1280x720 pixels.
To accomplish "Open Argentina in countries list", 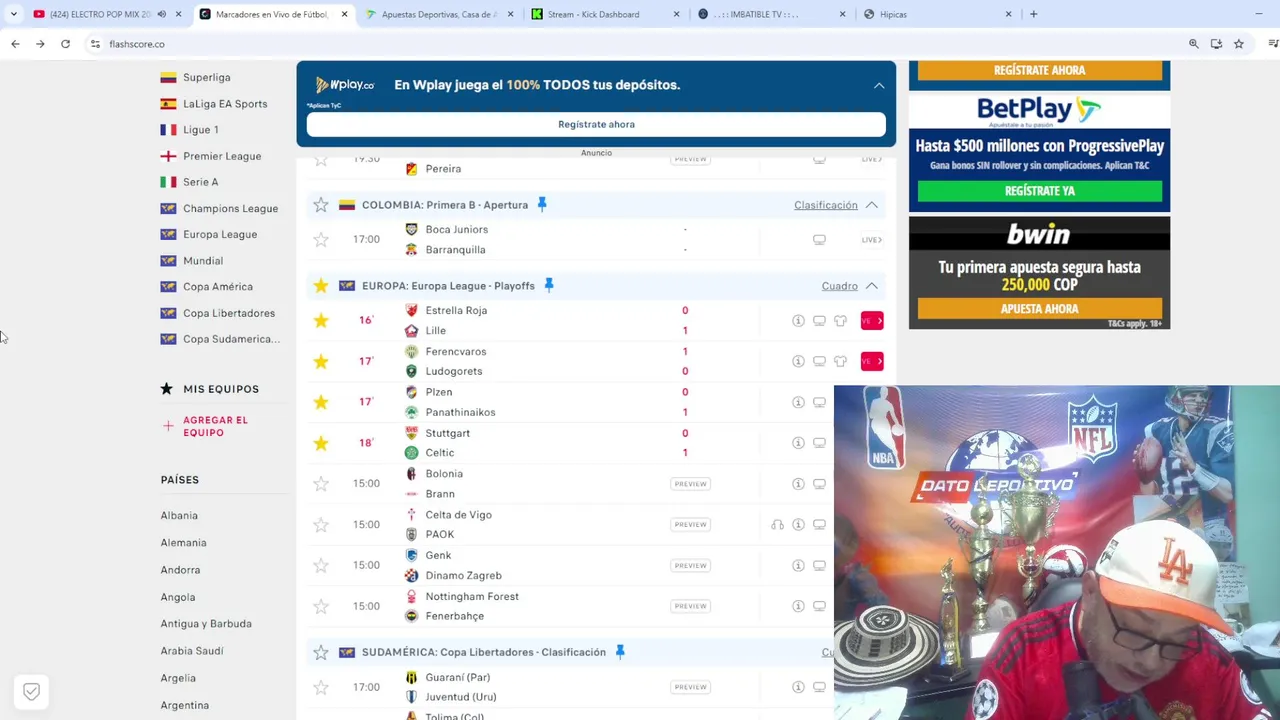I will pyautogui.click(x=185, y=705).
